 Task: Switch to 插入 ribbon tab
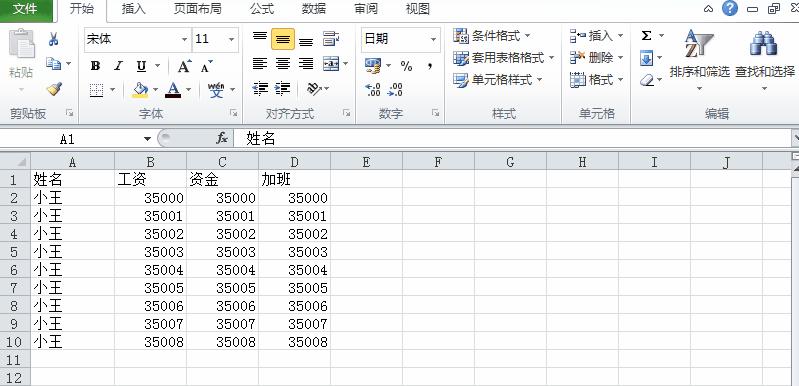(x=134, y=9)
